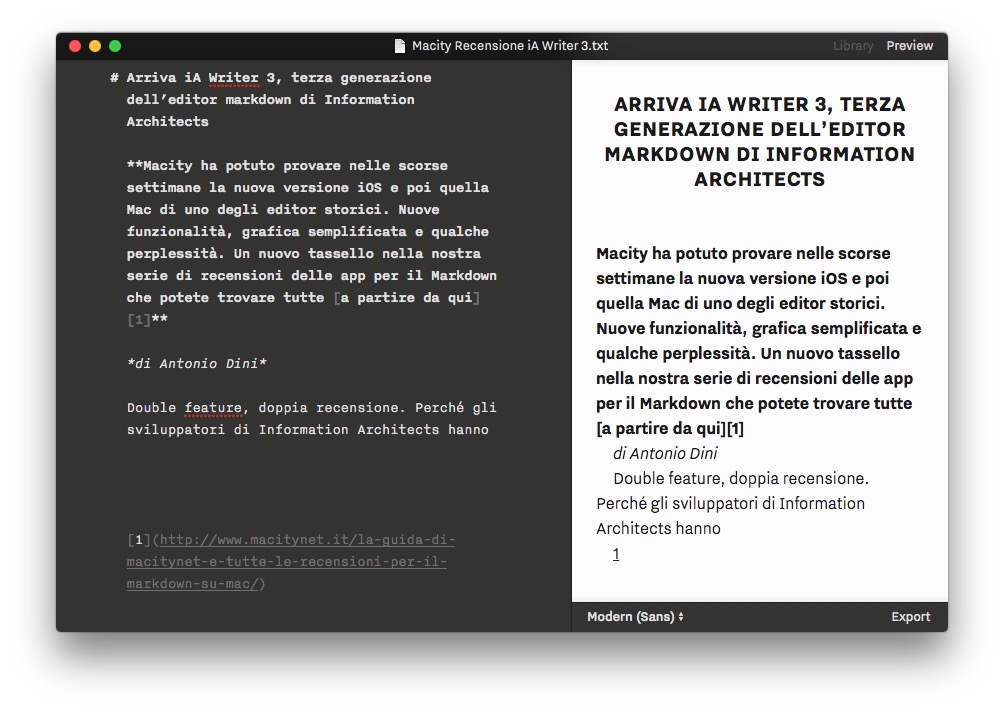The height and width of the screenshot is (712, 1004).
Task: Click the word Architects in the editor heading
Action: click(168, 122)
